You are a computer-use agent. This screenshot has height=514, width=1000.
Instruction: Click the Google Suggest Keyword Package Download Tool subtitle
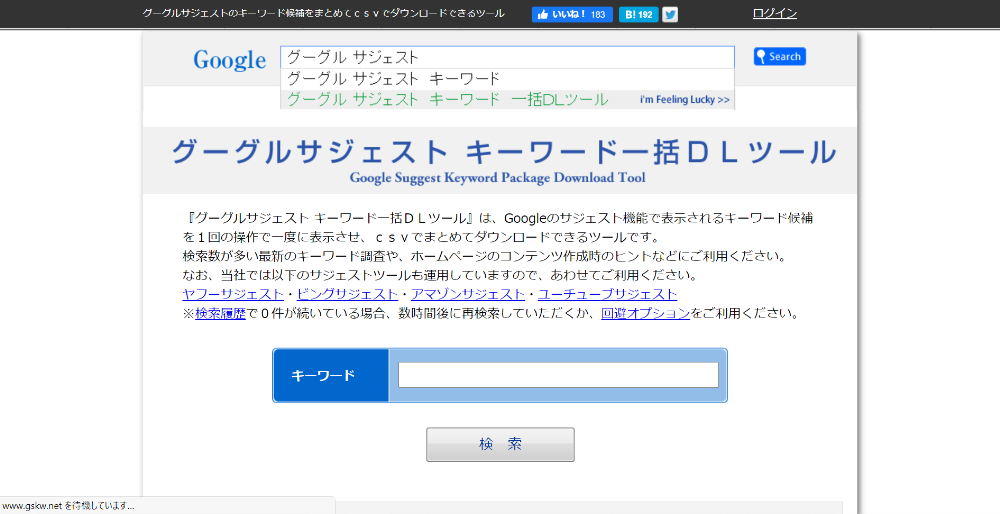497,178
